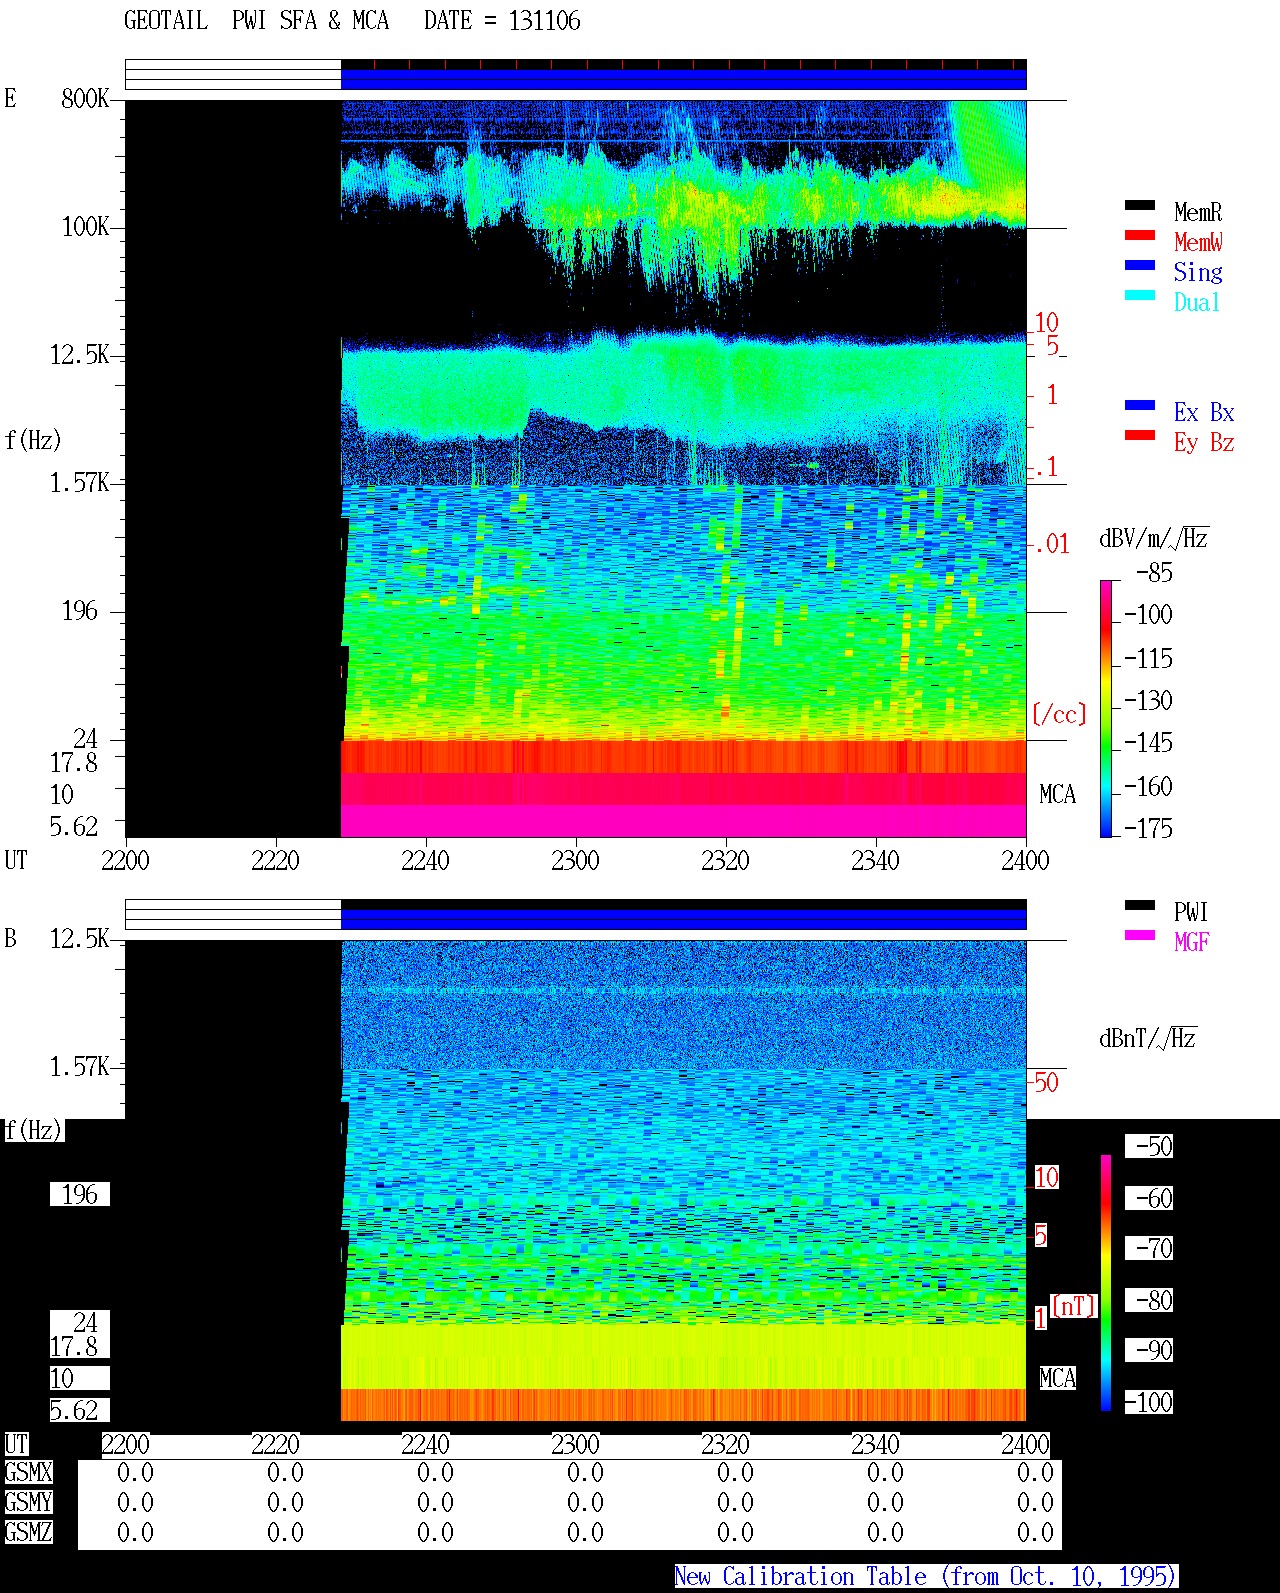
Task: Click the 800K frequency label on the E axis
Action: (85, 99)
